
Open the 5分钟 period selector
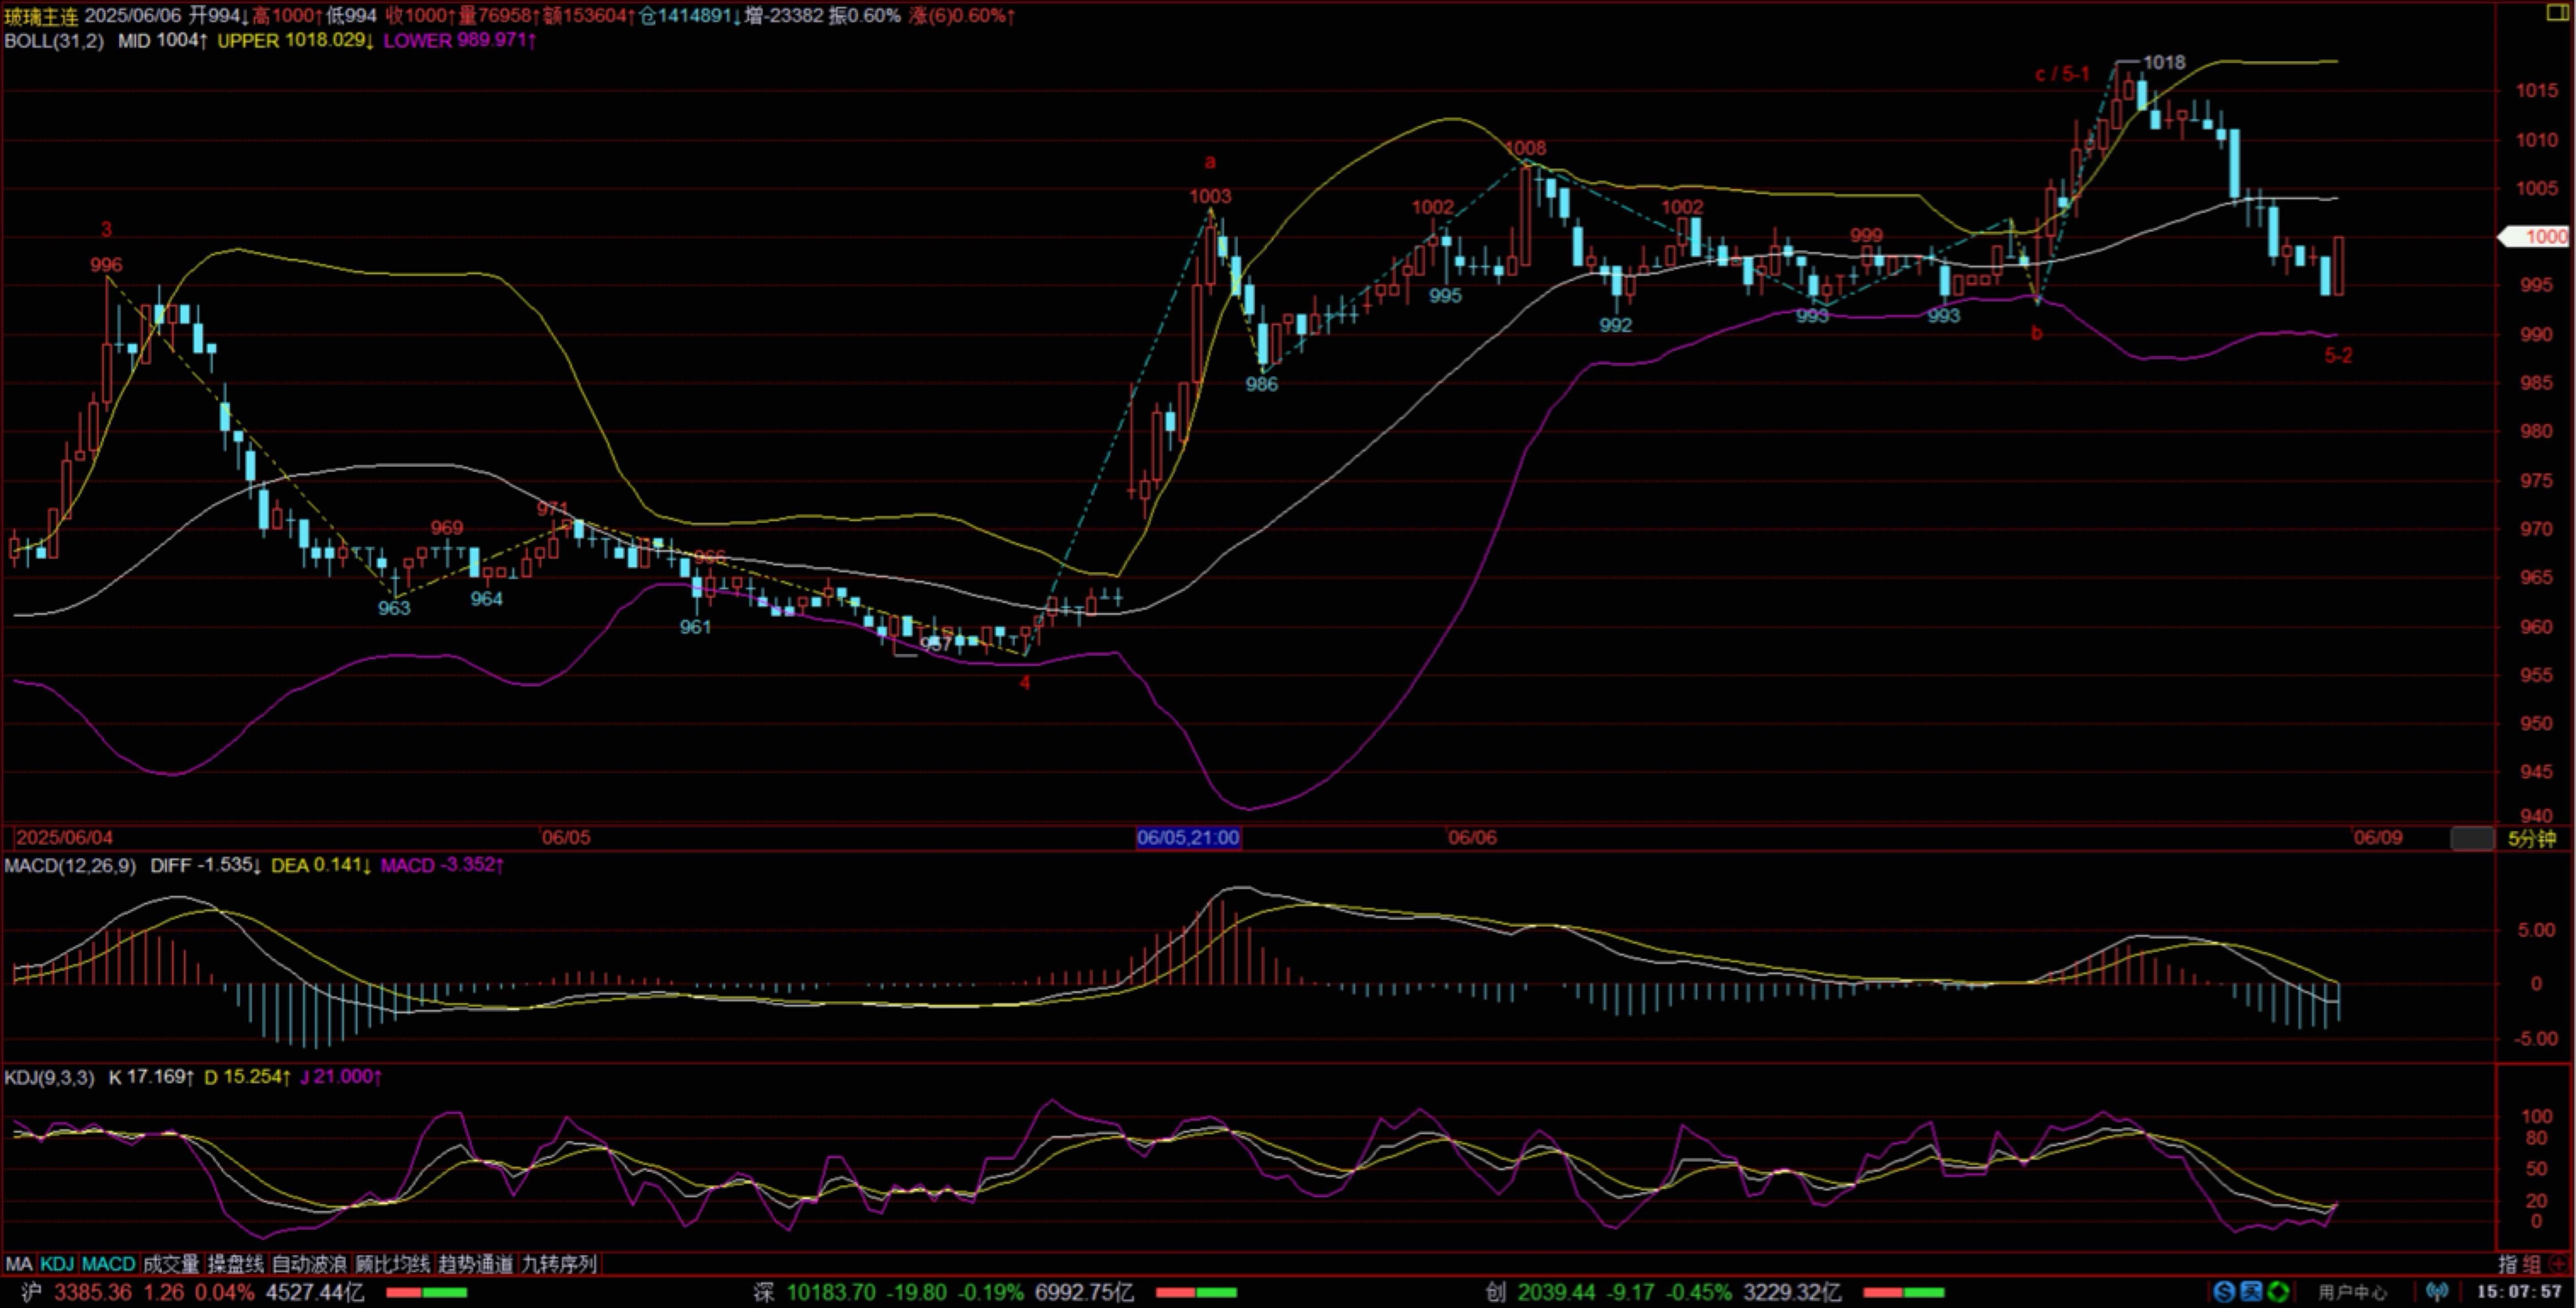(x=2531, y=838)
